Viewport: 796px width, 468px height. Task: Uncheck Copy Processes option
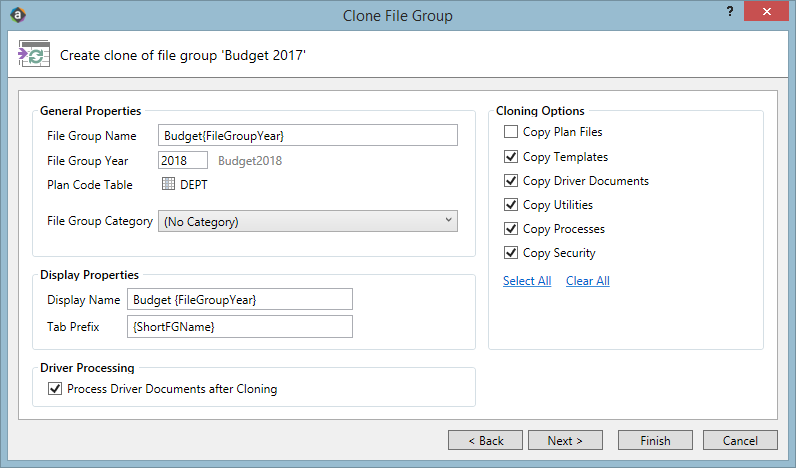pyautogui.click(x=511, y=229)
